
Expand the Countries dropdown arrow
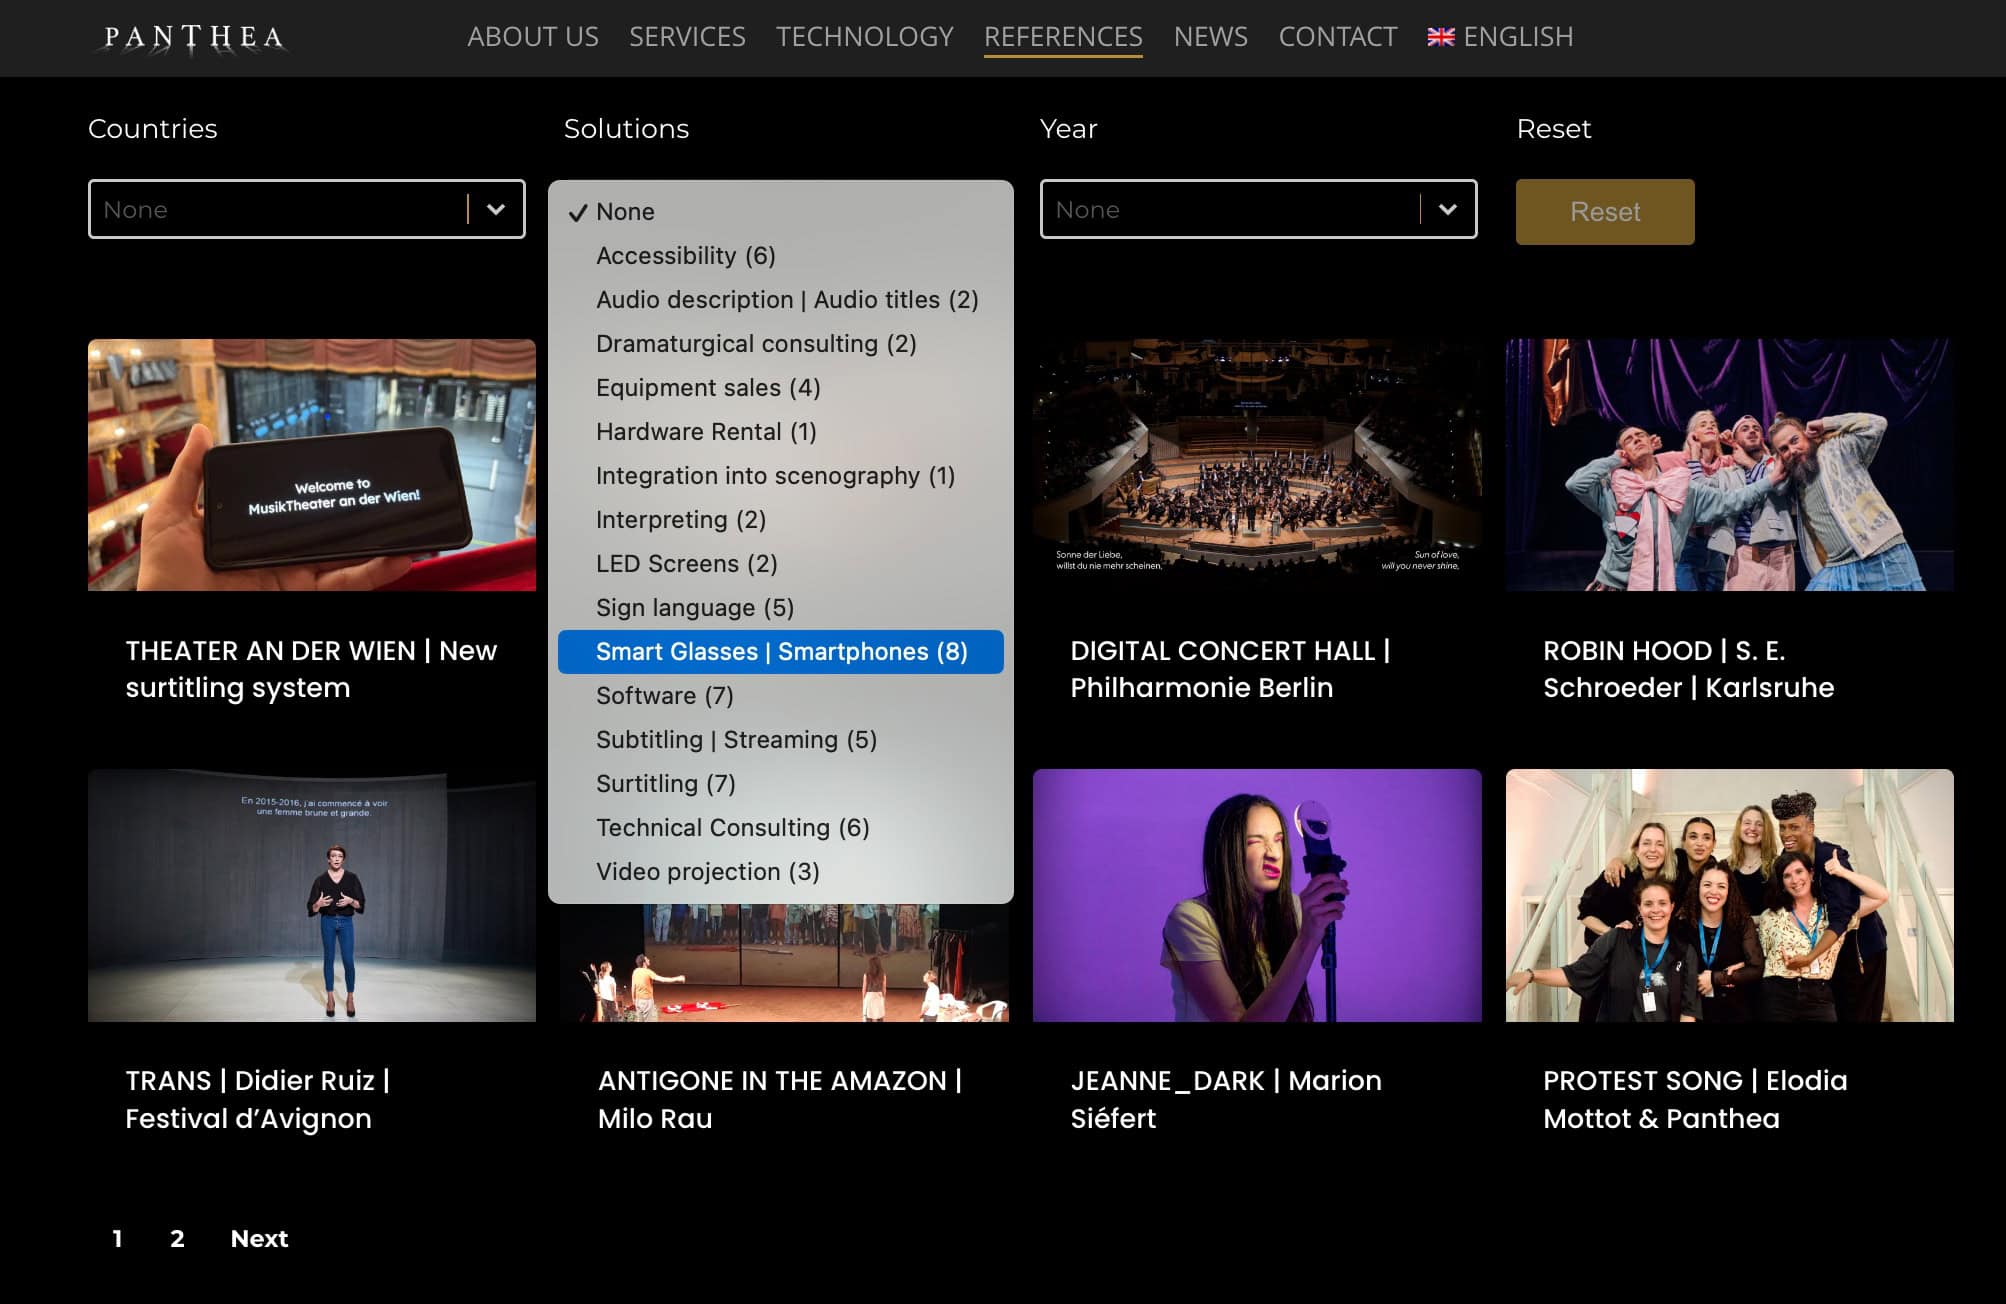pos(495,209)
